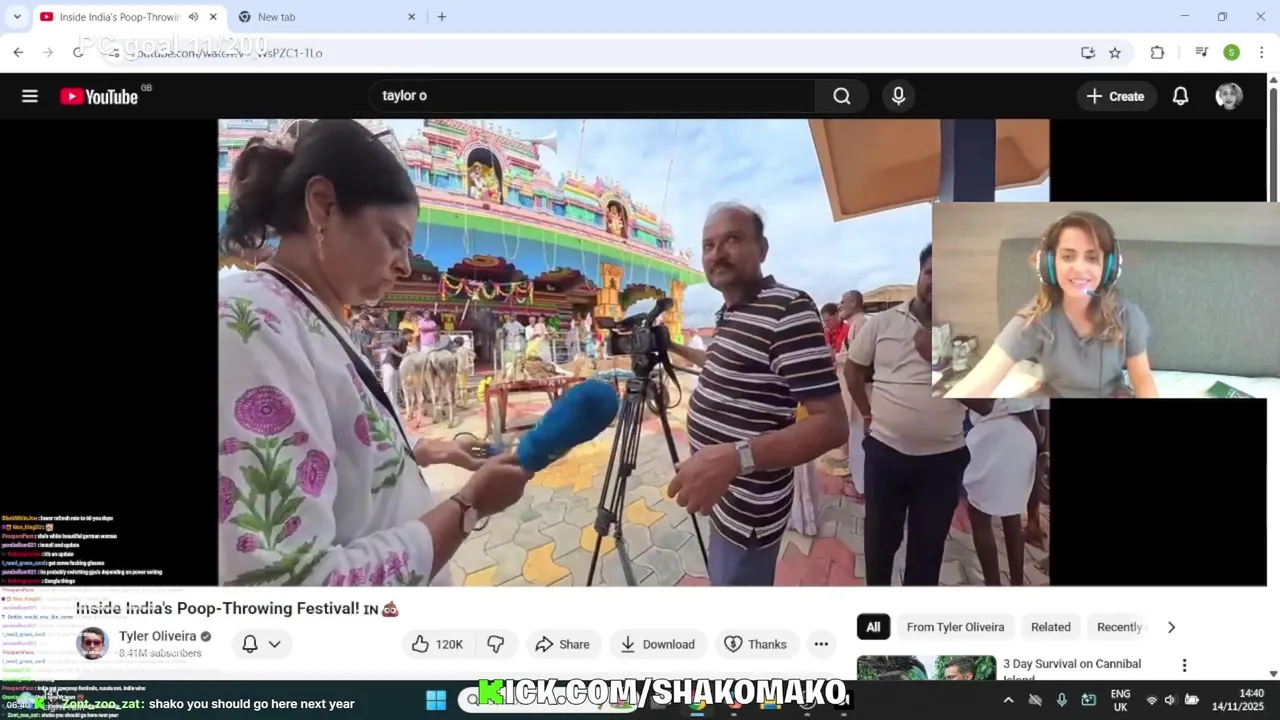Show hidden system tray icons
Image resolution: width=1280 pixels, height=720 pixels.
coord(1008,700)
